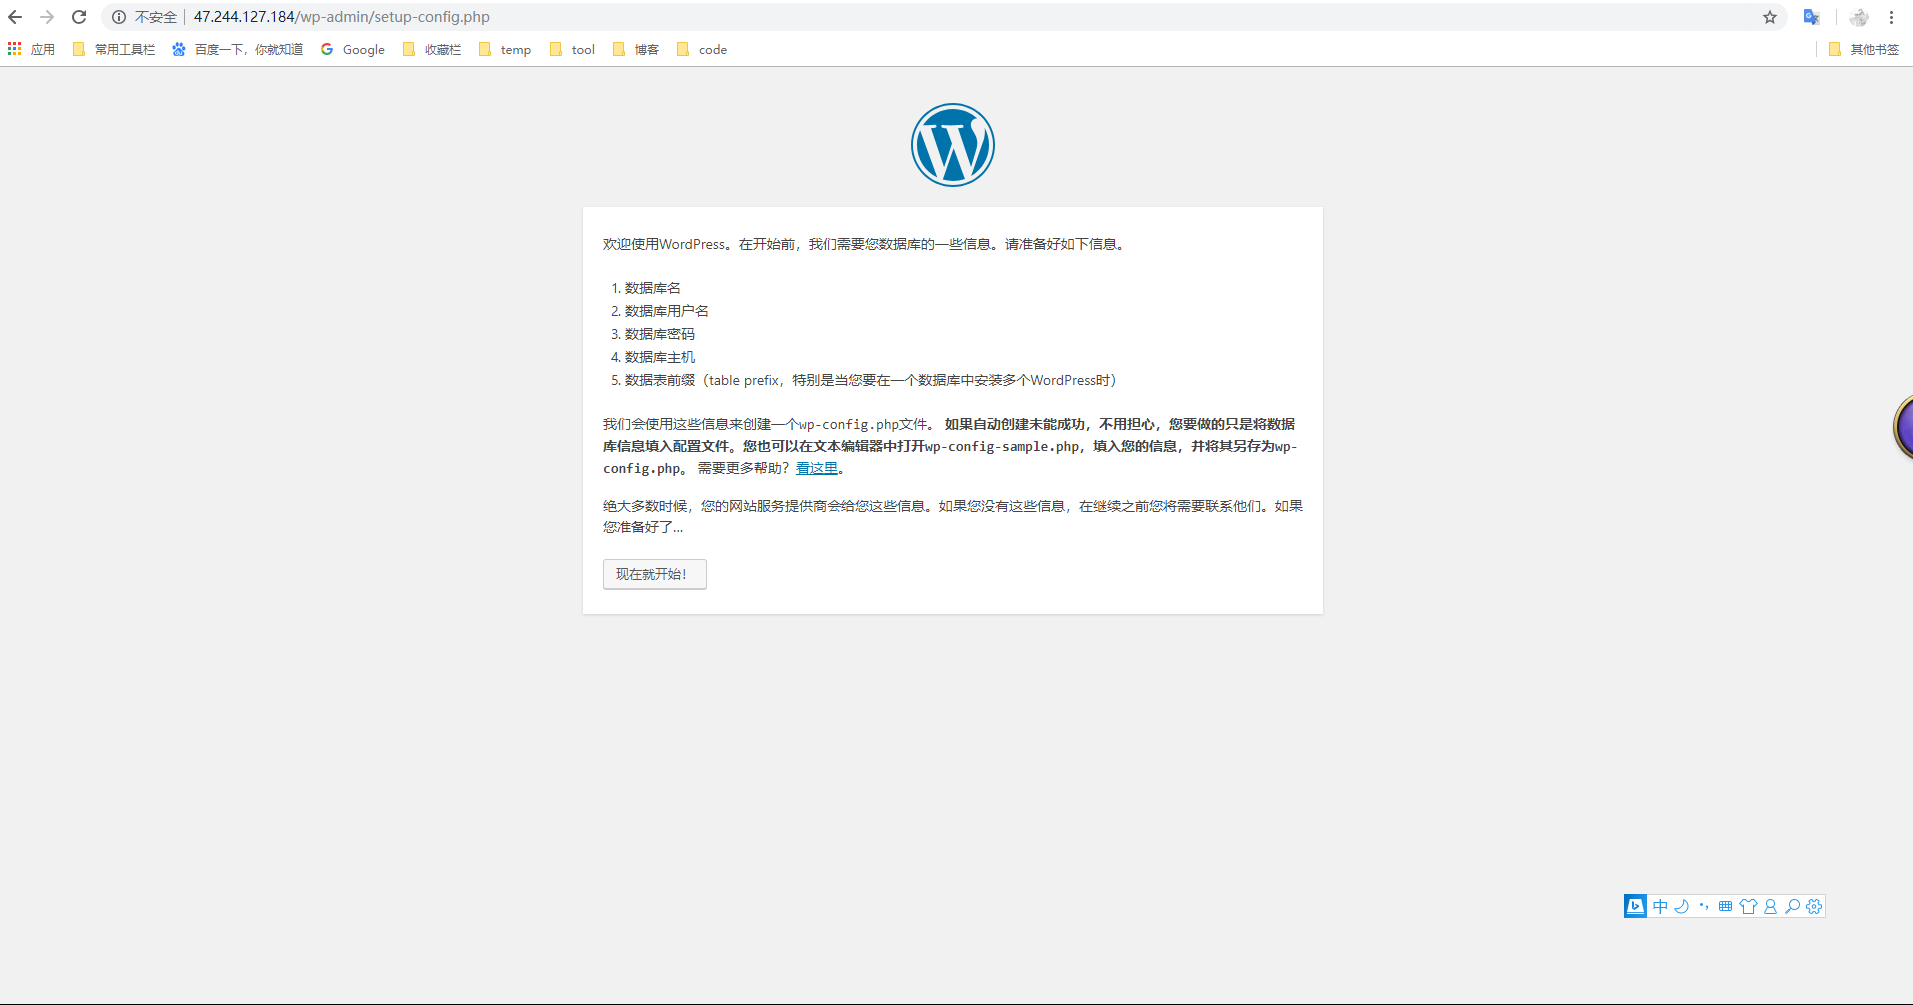Click the browser forward arrow

tap(47, 17)
